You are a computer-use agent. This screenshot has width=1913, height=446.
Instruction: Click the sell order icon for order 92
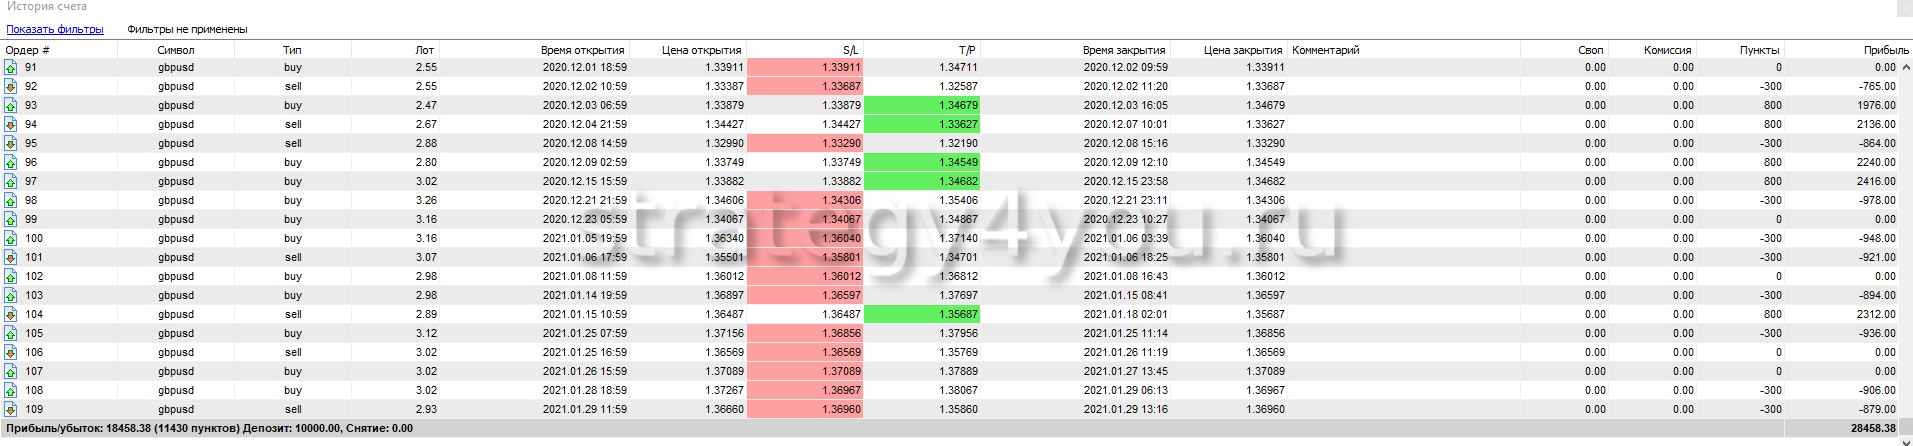(10, 87)
